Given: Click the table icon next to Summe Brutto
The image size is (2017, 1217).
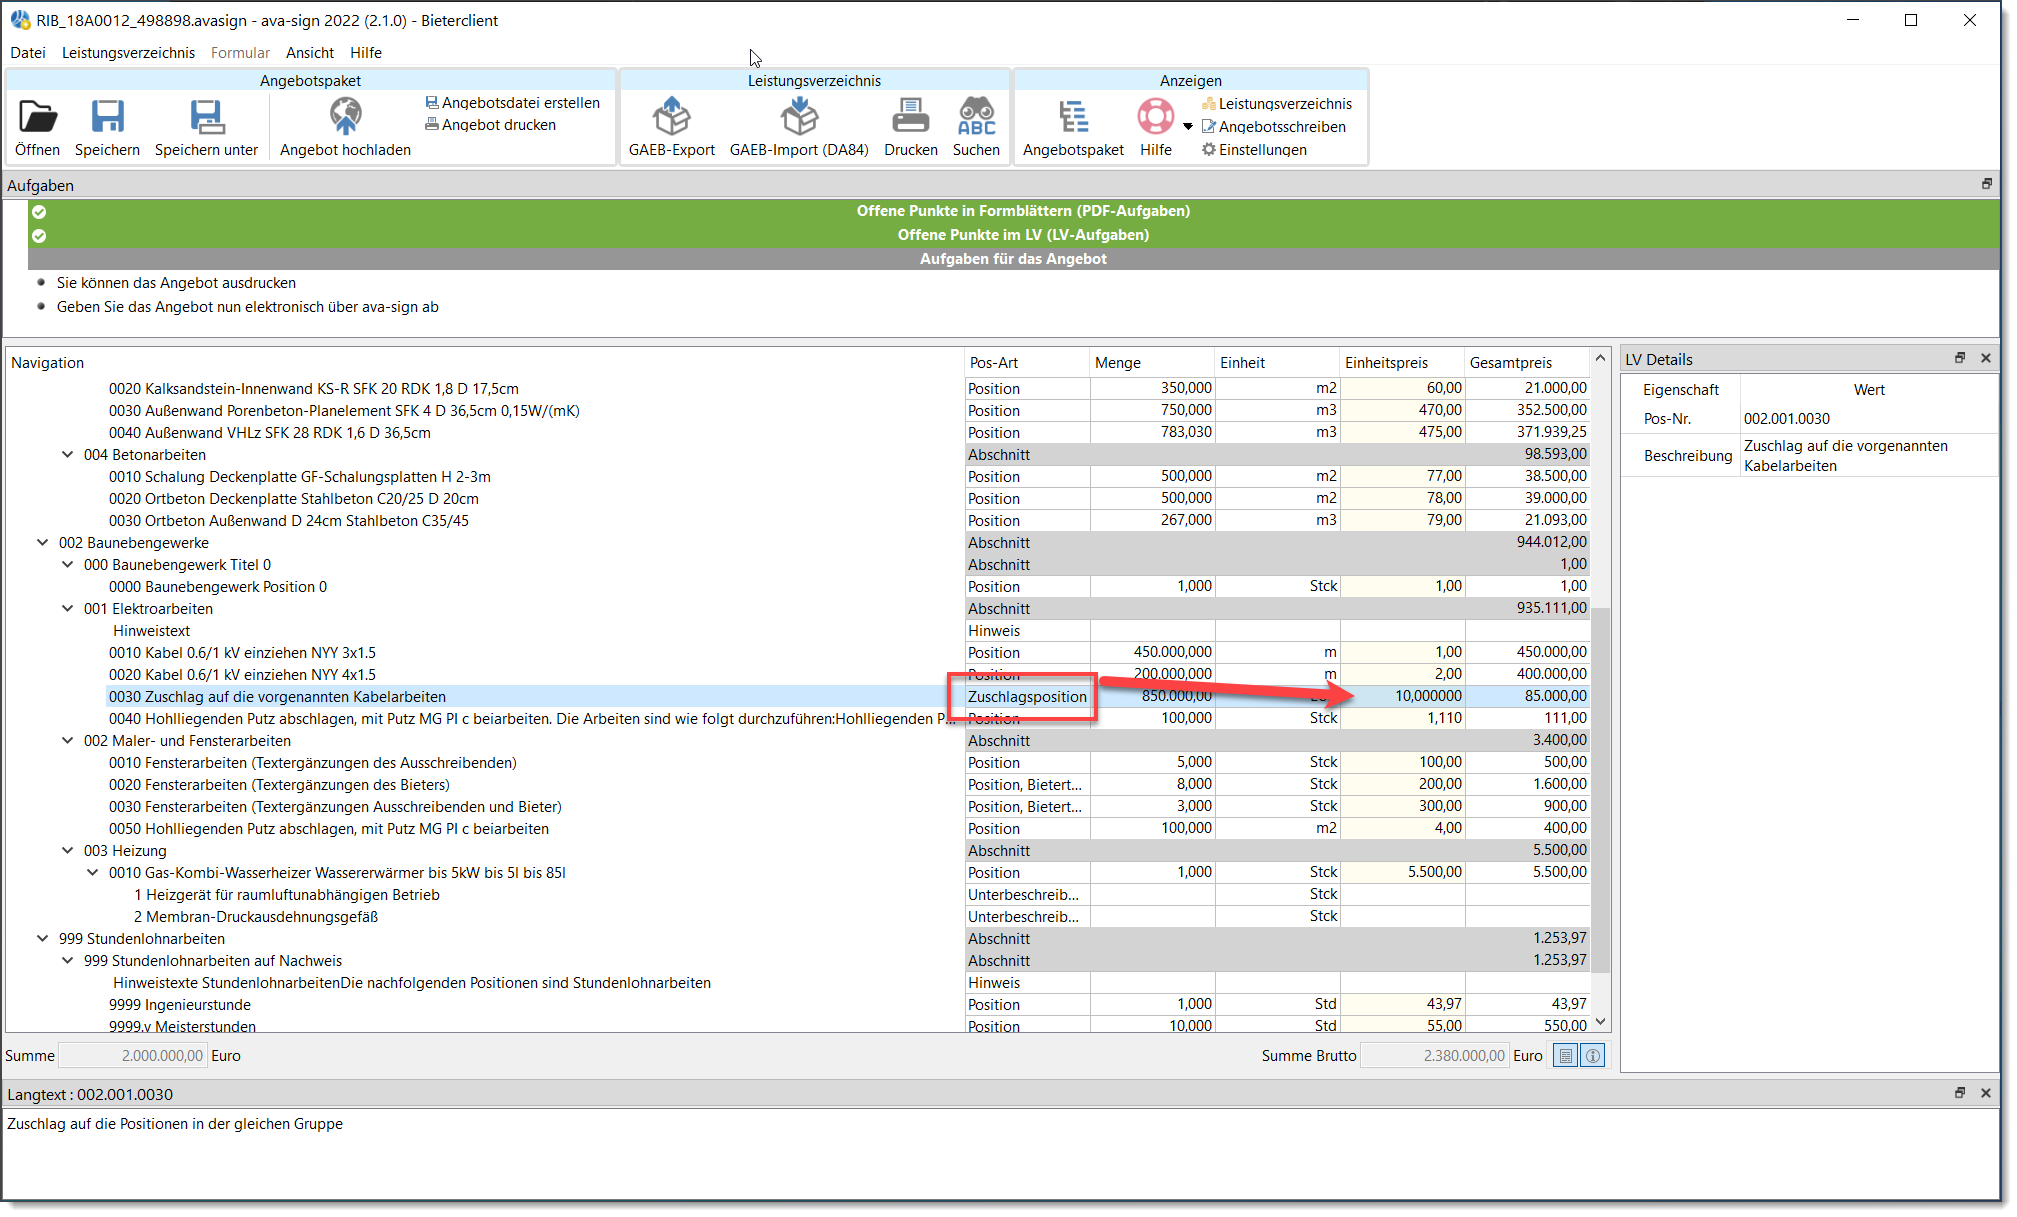Looking at the screenshot, I should click(1566, 1056).
